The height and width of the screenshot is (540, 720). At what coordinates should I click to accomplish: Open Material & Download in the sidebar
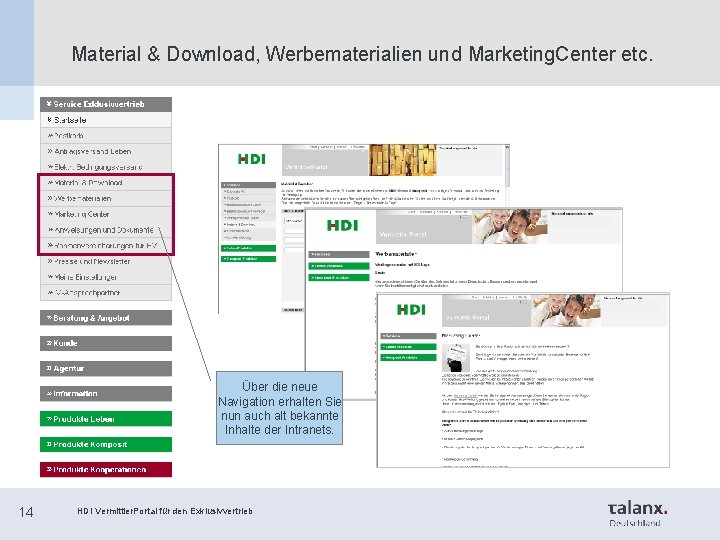coord(106,183)
